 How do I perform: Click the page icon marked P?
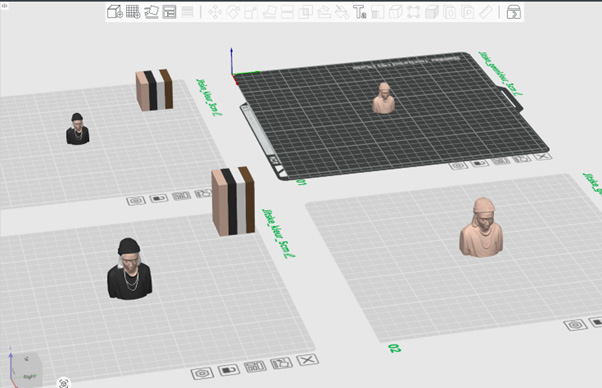point(468,12)
